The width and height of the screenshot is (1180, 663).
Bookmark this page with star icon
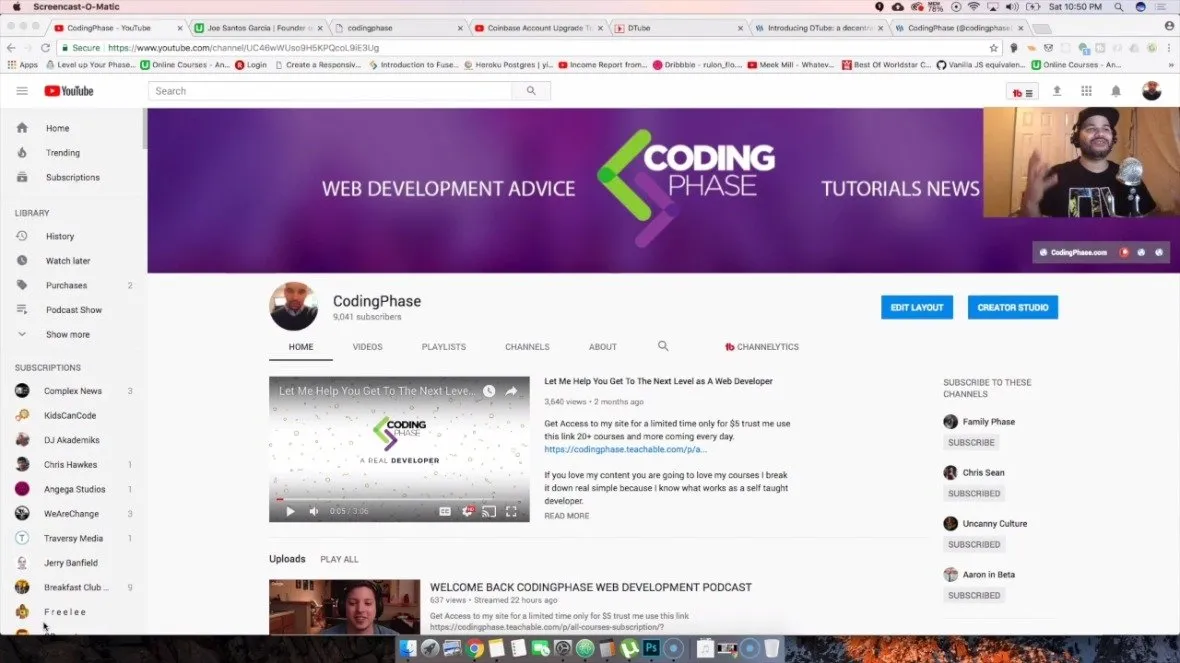[x=993, y=48]
